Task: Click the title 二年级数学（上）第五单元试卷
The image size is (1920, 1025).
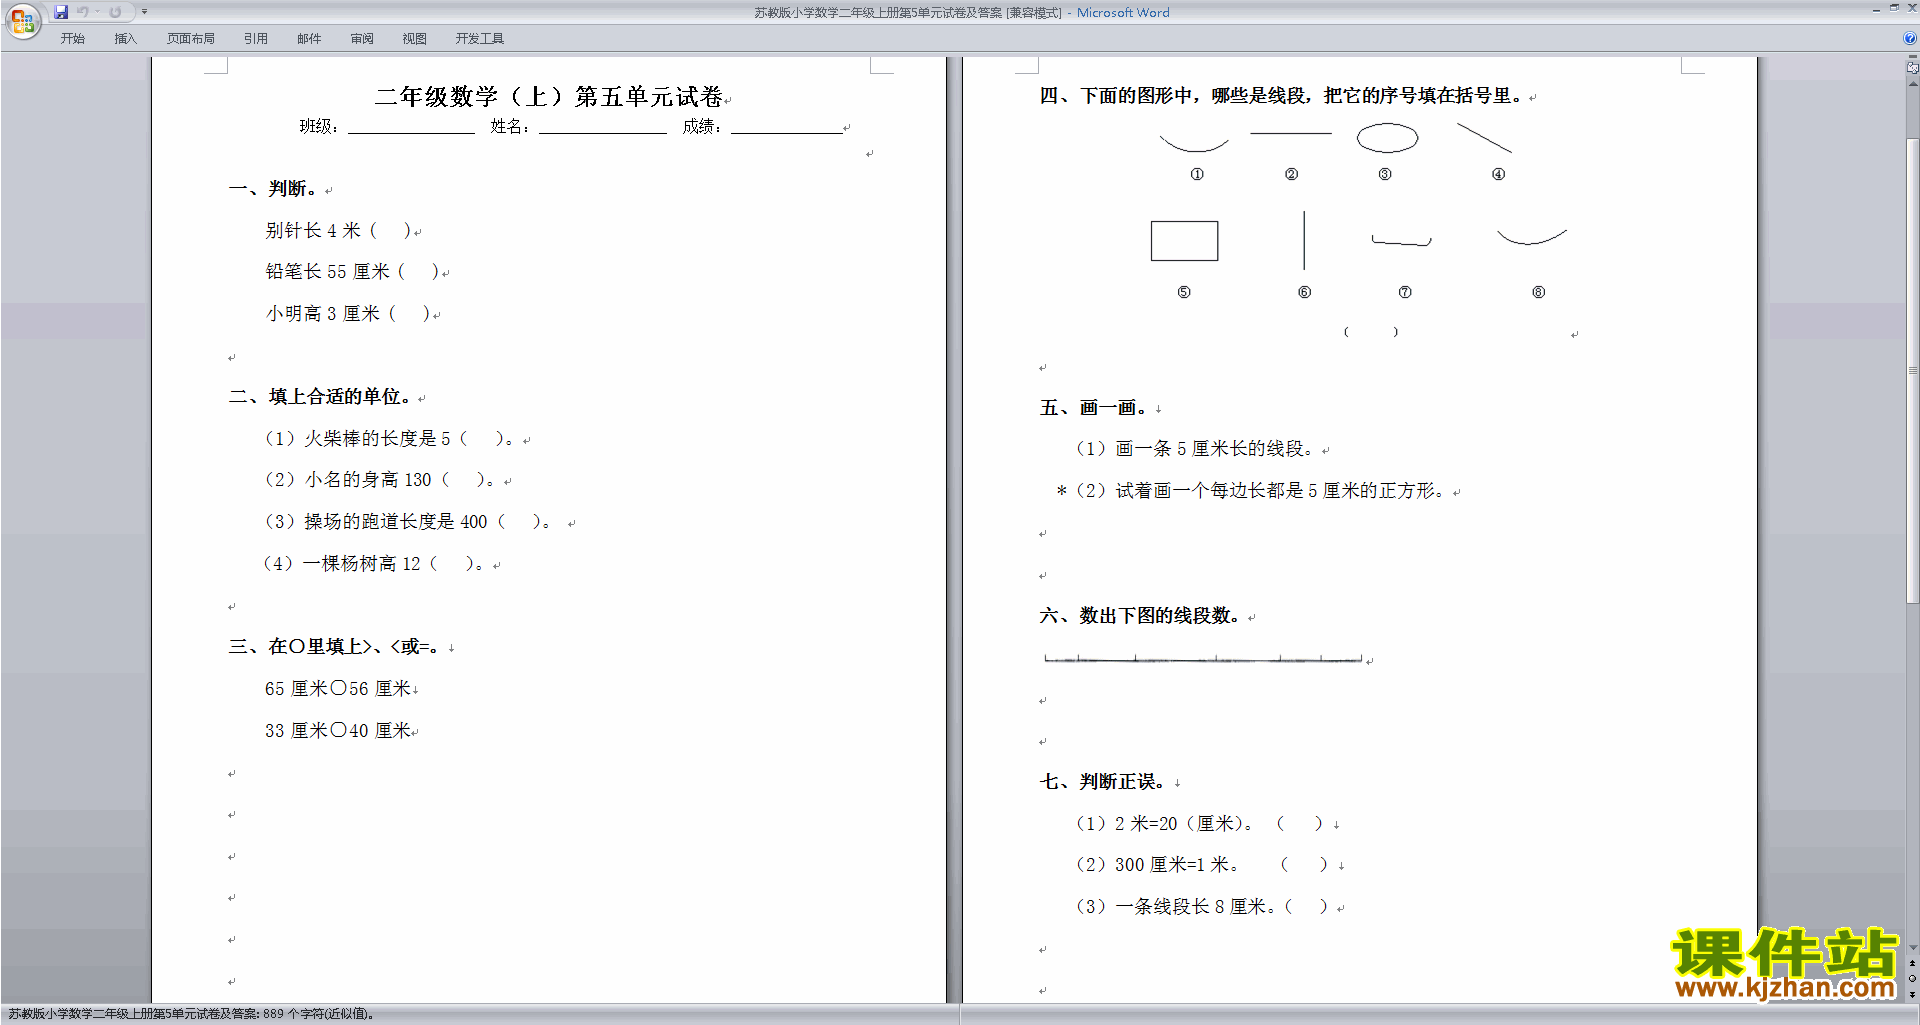Action: pos(549,97)
